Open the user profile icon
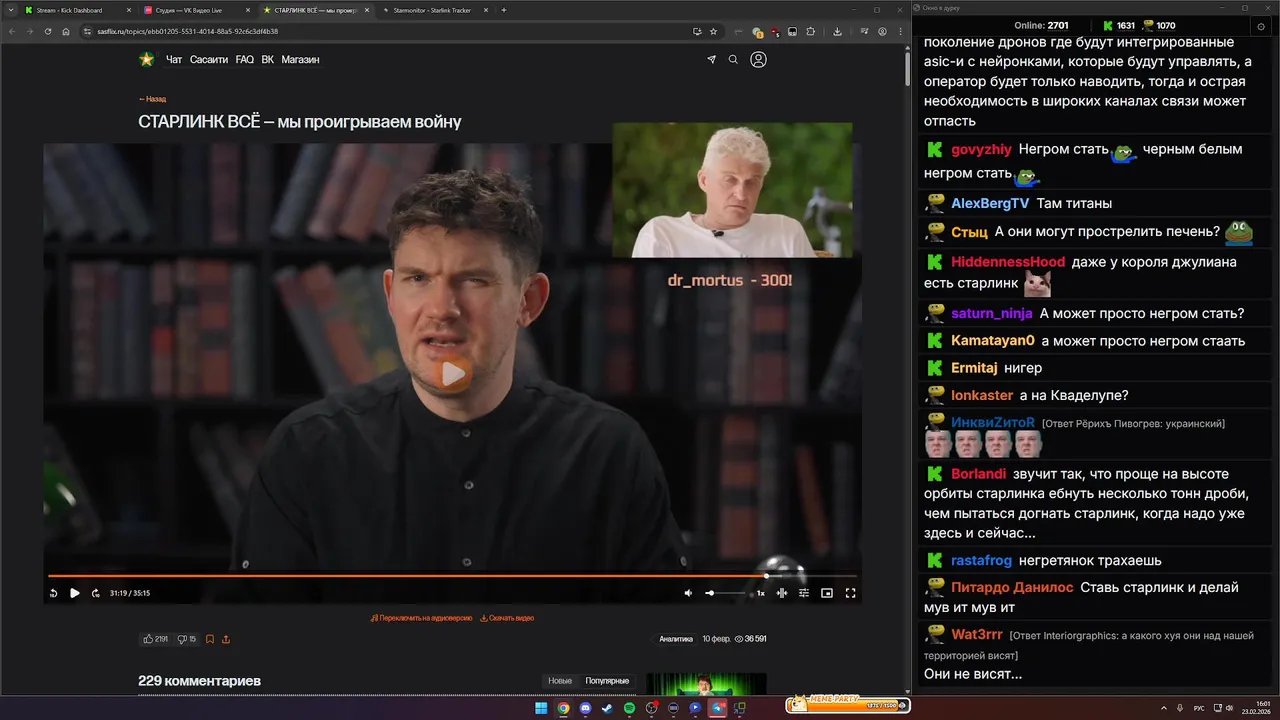Image resolution: width=1280 pixels, height=720 pixels. click(758, 60)
